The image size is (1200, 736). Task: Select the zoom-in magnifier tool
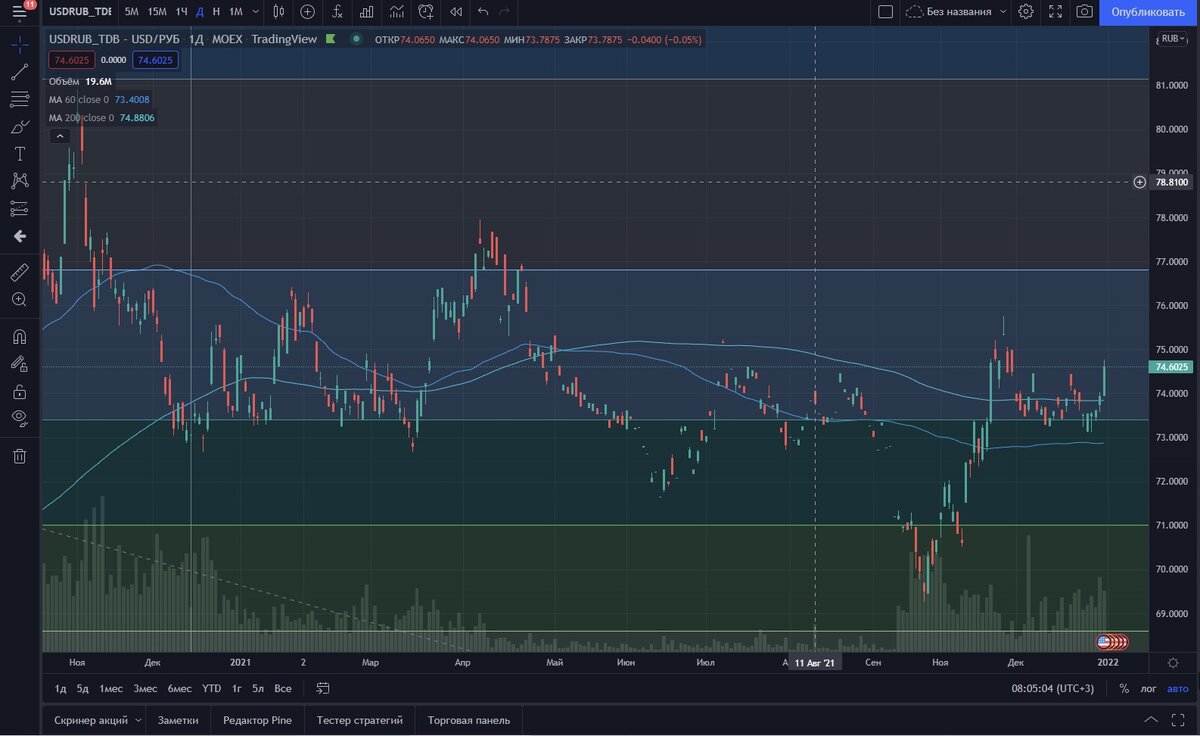point(20,299)
